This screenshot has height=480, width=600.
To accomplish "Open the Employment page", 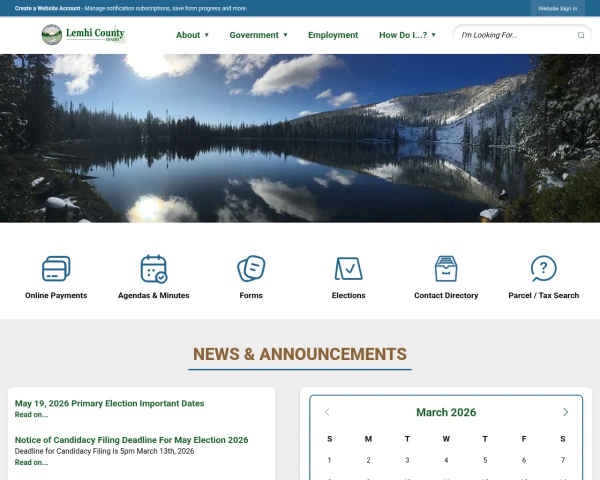I will pyautogui.click(x=333, y=35).
